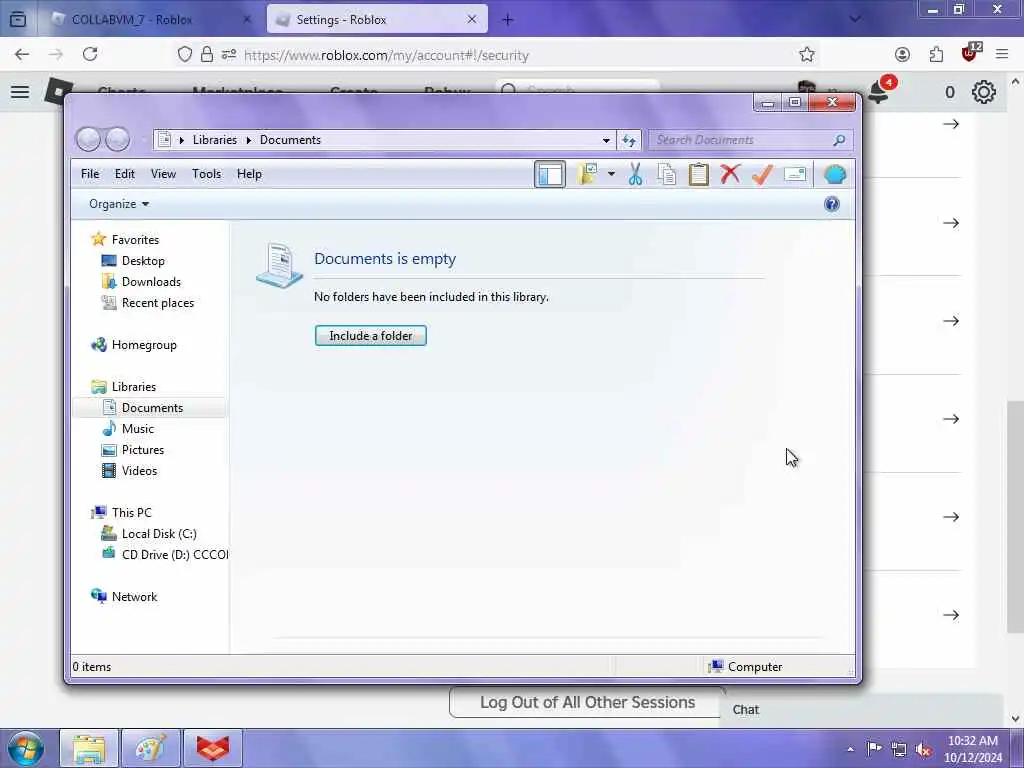This screenshot has width=1024, height=768.
Task: Open the browser extensions puzzle icon
Action: point(936,55)
